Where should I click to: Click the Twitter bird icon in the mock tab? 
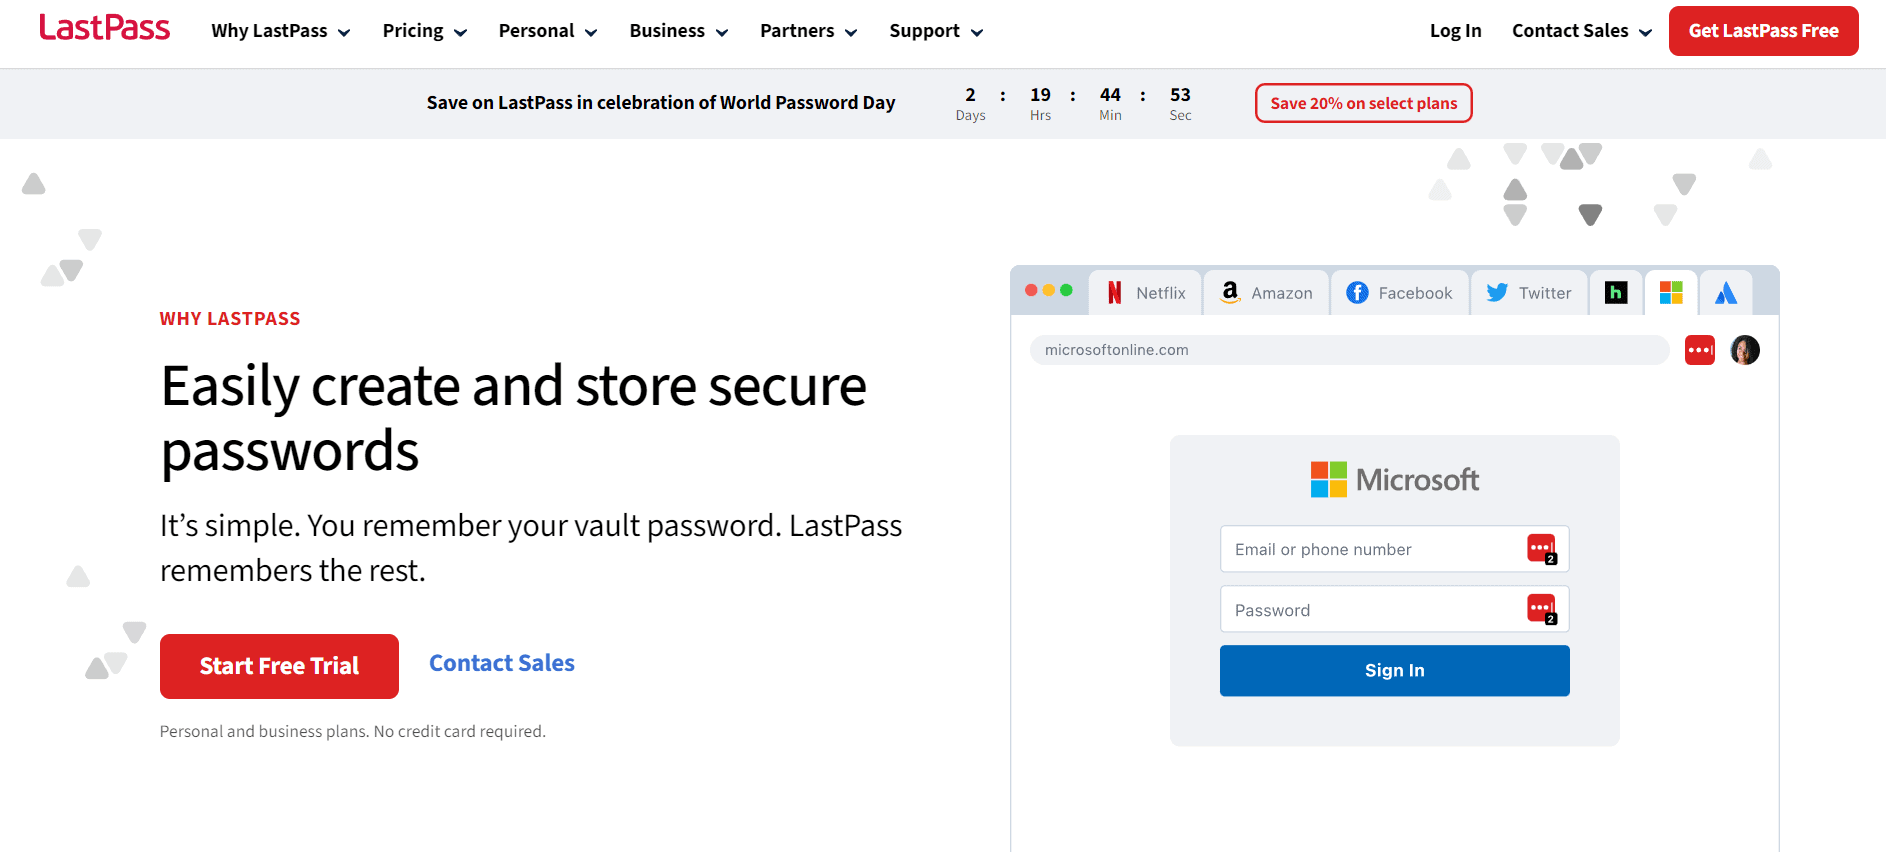[1497, 293]
